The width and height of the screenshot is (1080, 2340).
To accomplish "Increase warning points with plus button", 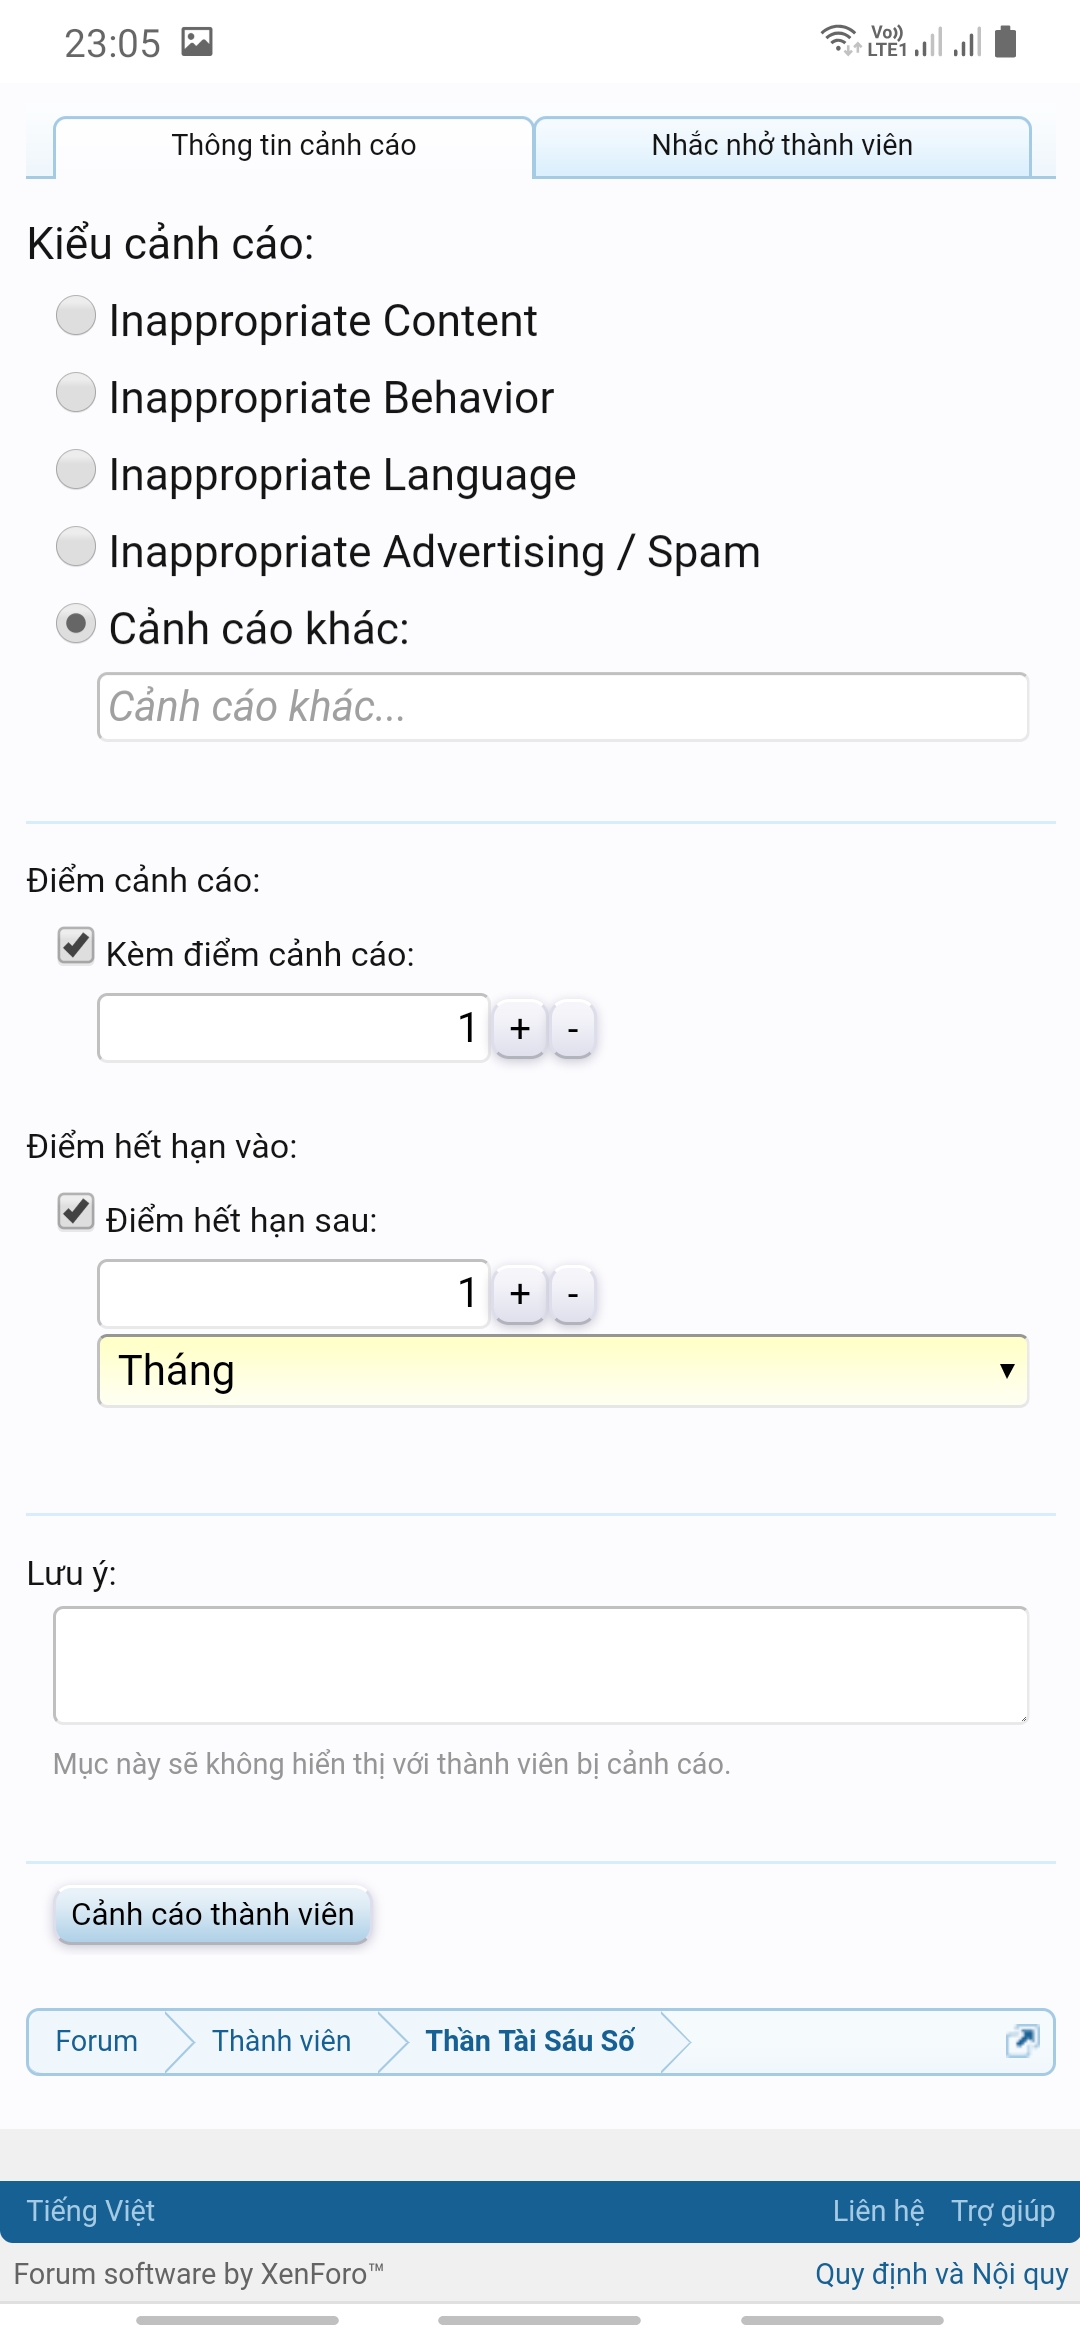I will (520, 1028).
